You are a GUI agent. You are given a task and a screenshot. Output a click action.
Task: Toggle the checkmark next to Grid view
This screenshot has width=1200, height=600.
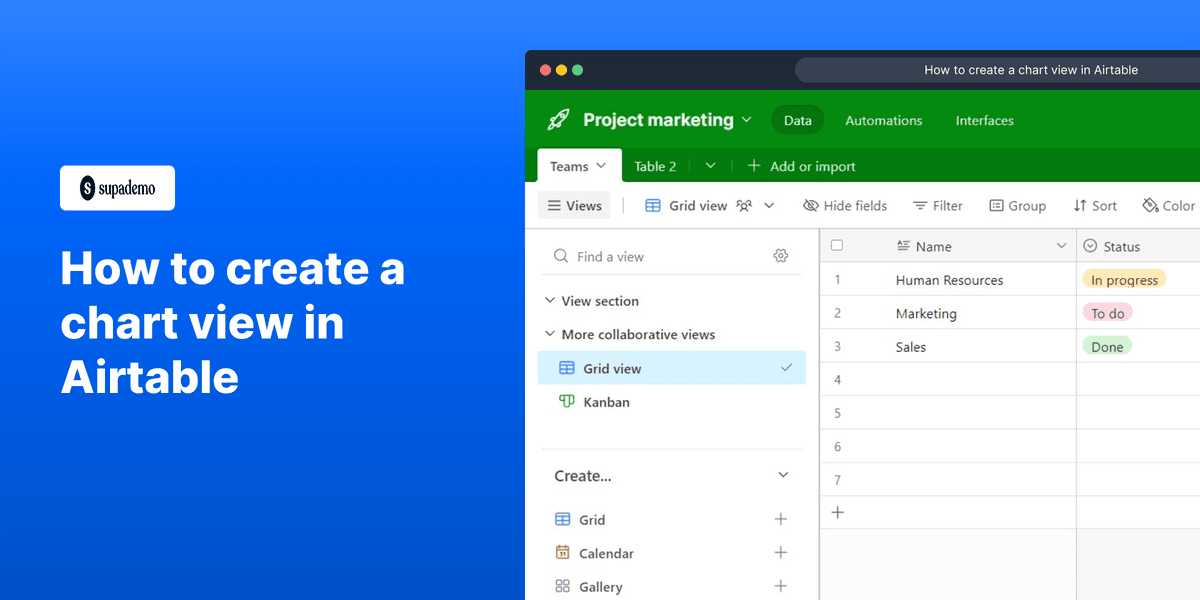(x=785, y=368)
